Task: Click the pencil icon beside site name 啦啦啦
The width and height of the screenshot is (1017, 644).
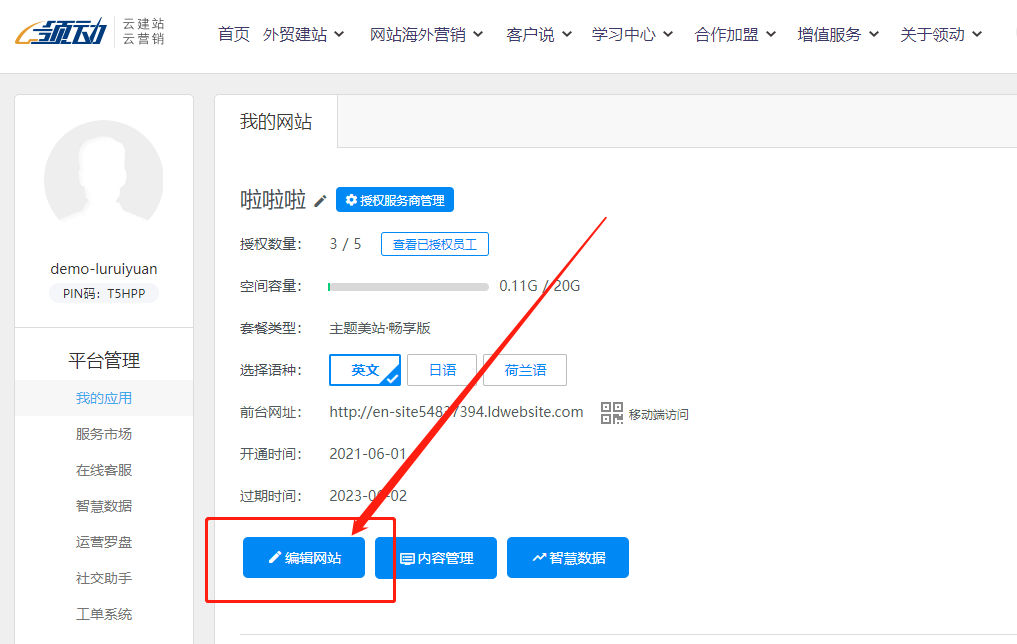Action: pyautogui.click(x=320, y=201)
